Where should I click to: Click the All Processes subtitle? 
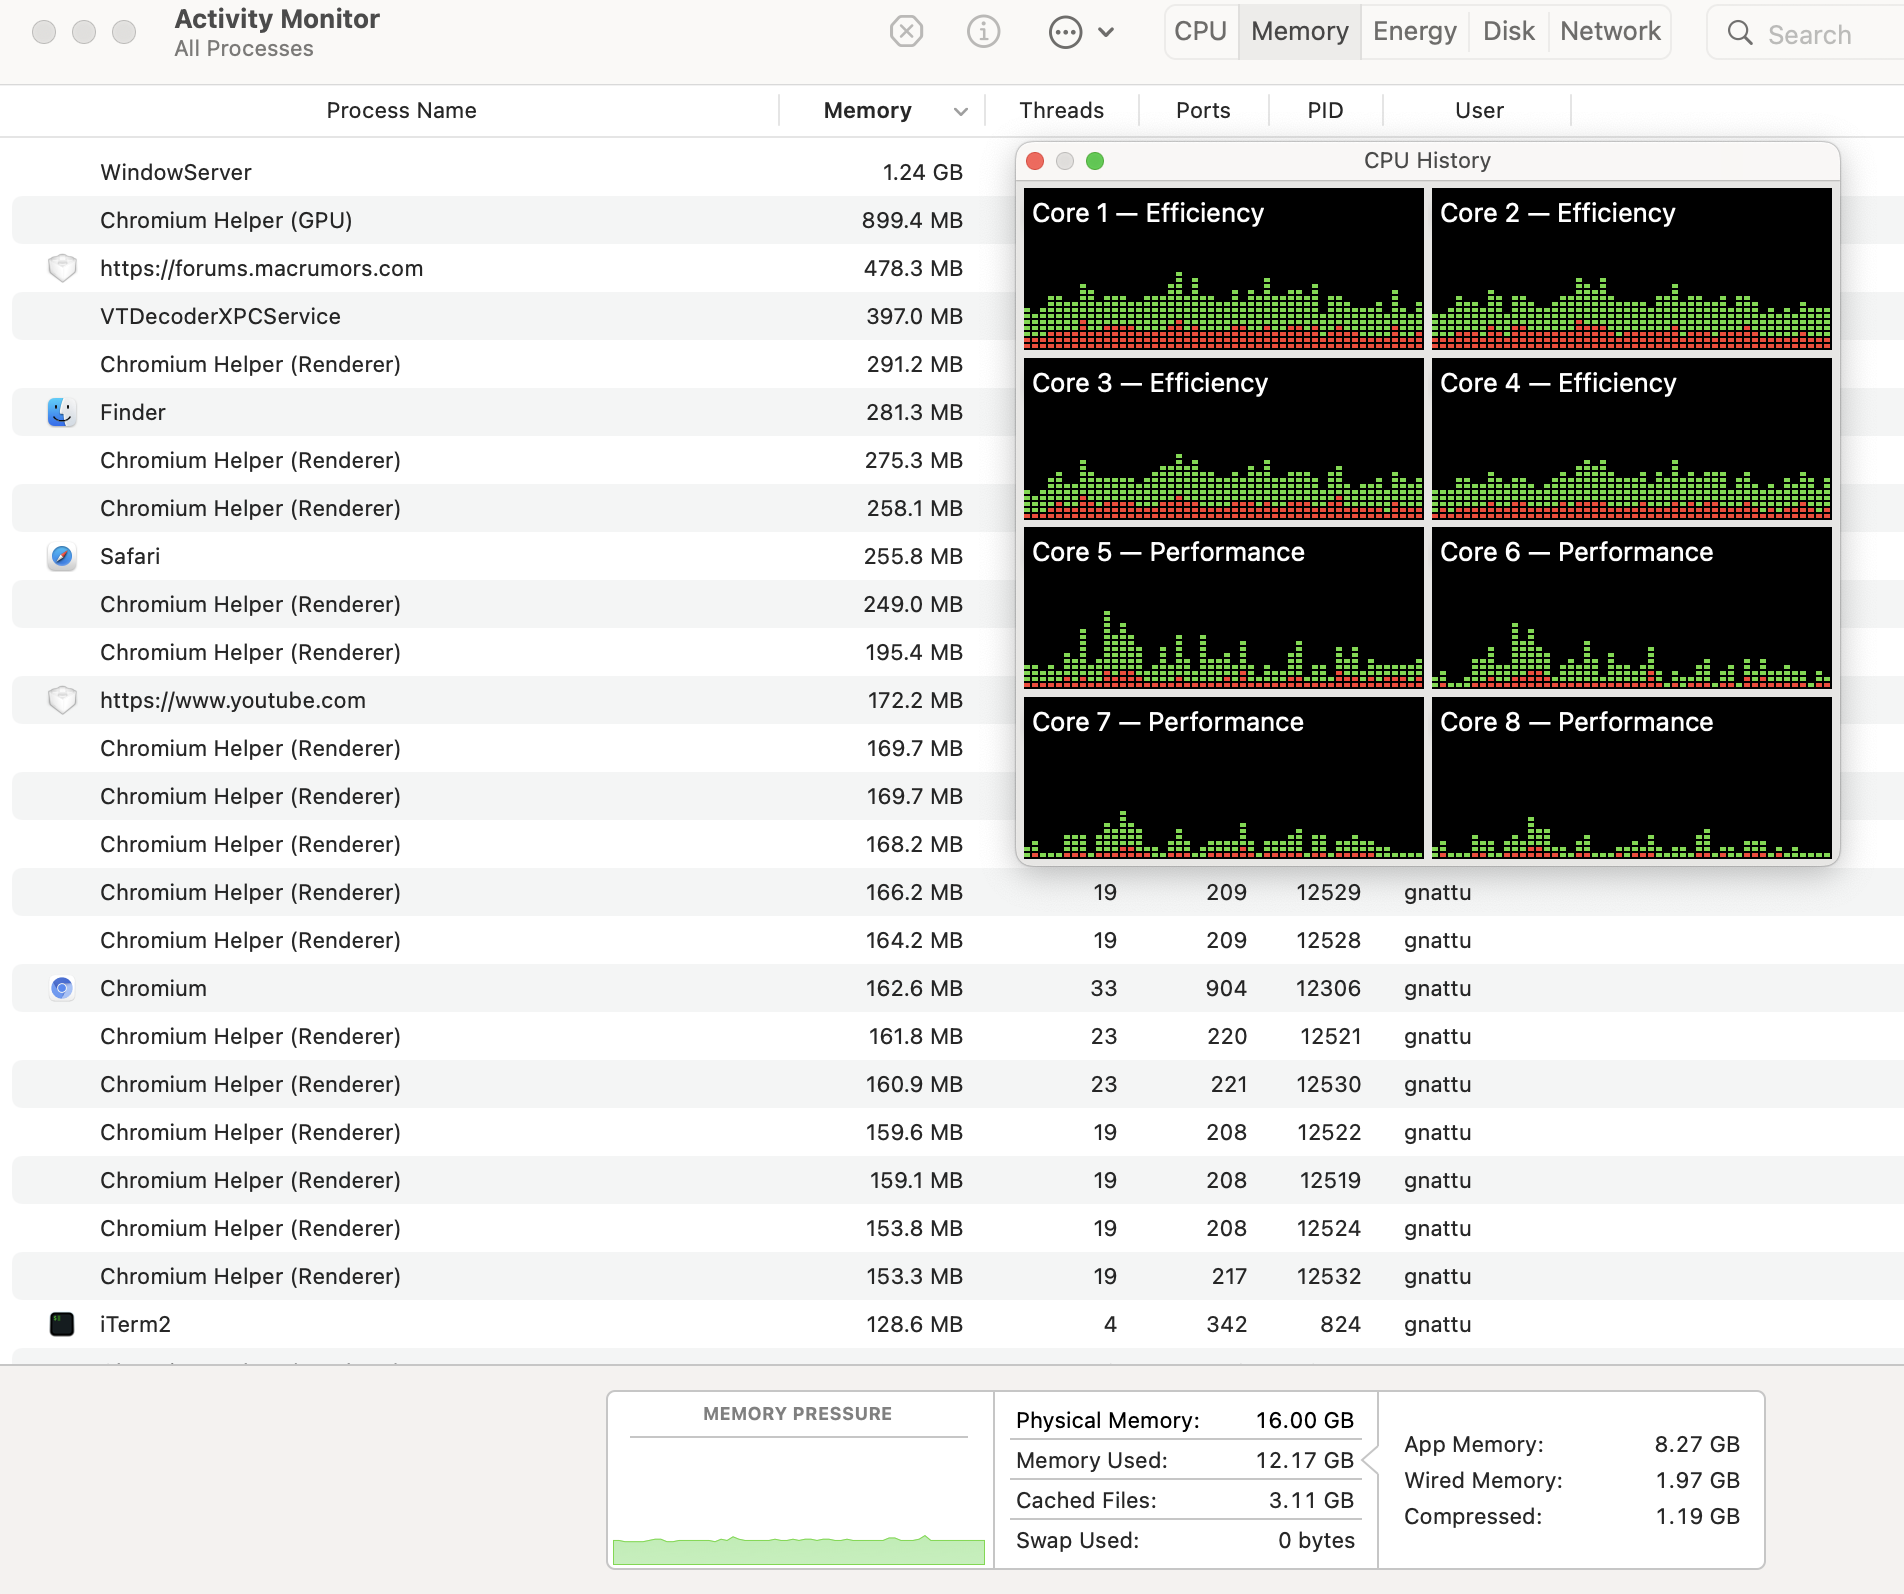coord(244,48)
